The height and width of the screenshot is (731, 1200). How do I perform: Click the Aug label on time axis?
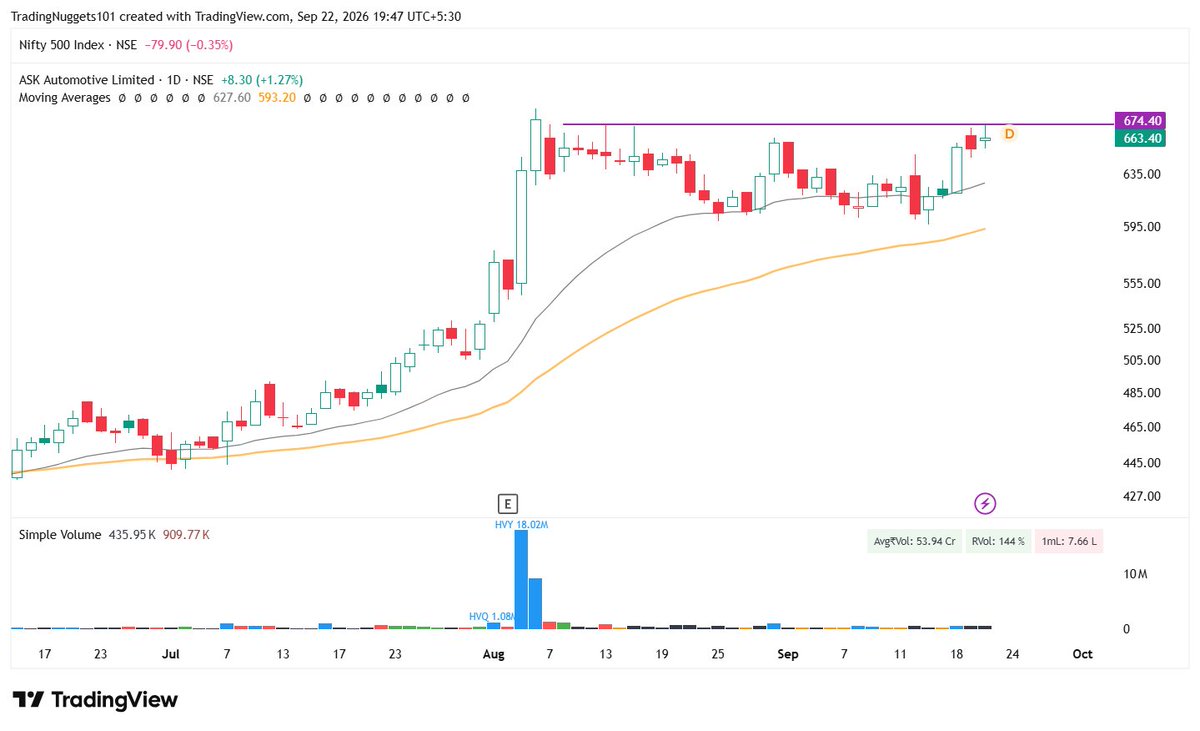pos(493,654)
